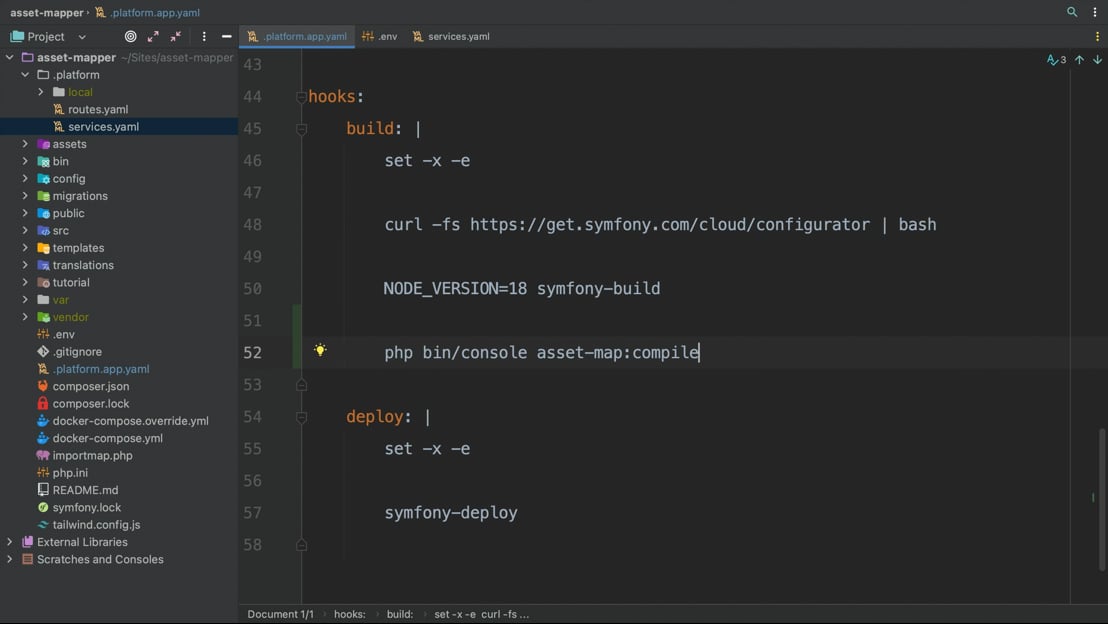Click 'hooks:' breadcrumb at bottom

350,614
